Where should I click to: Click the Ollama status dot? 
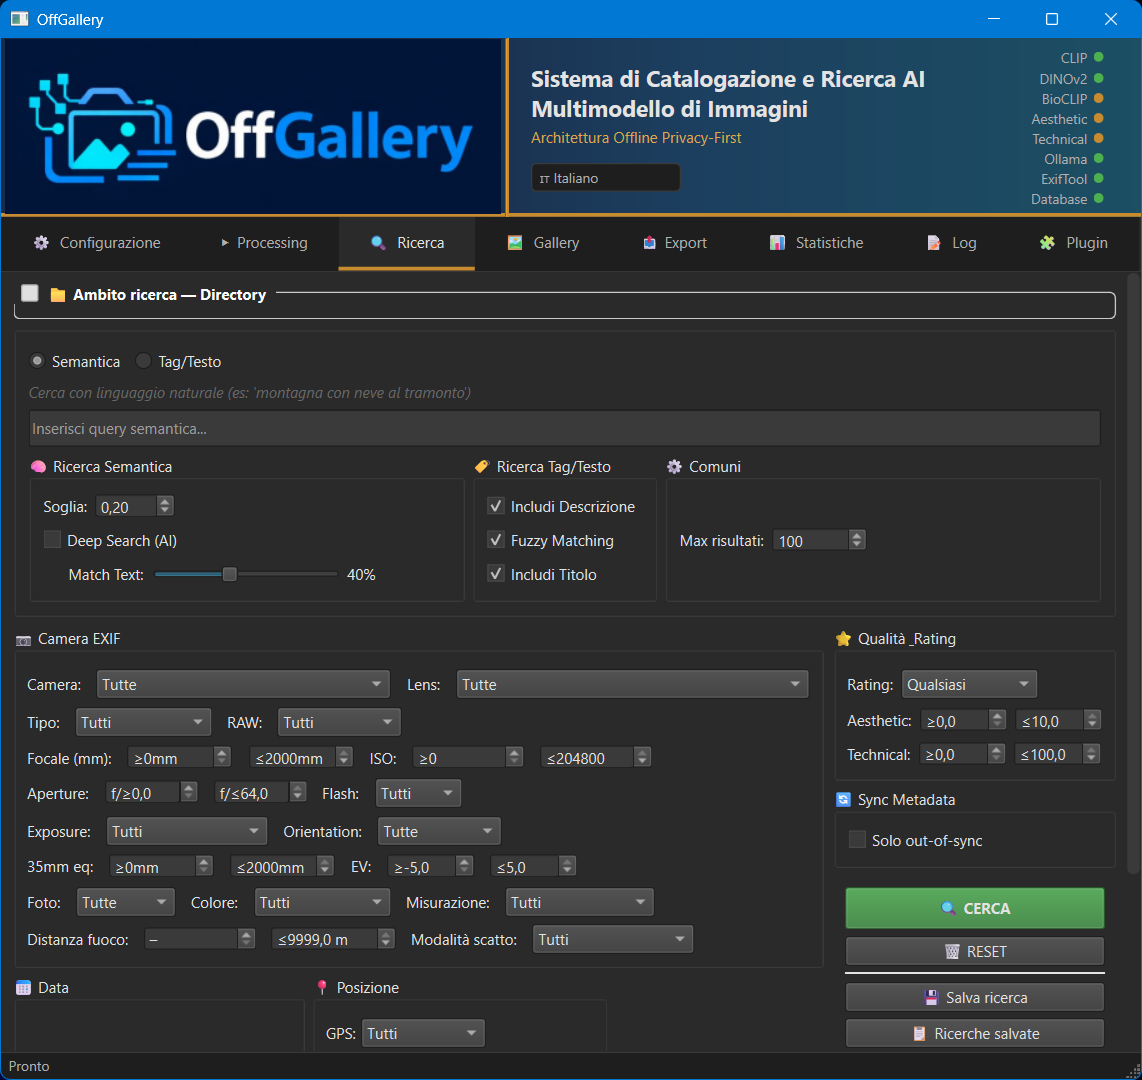[1098, 158]
